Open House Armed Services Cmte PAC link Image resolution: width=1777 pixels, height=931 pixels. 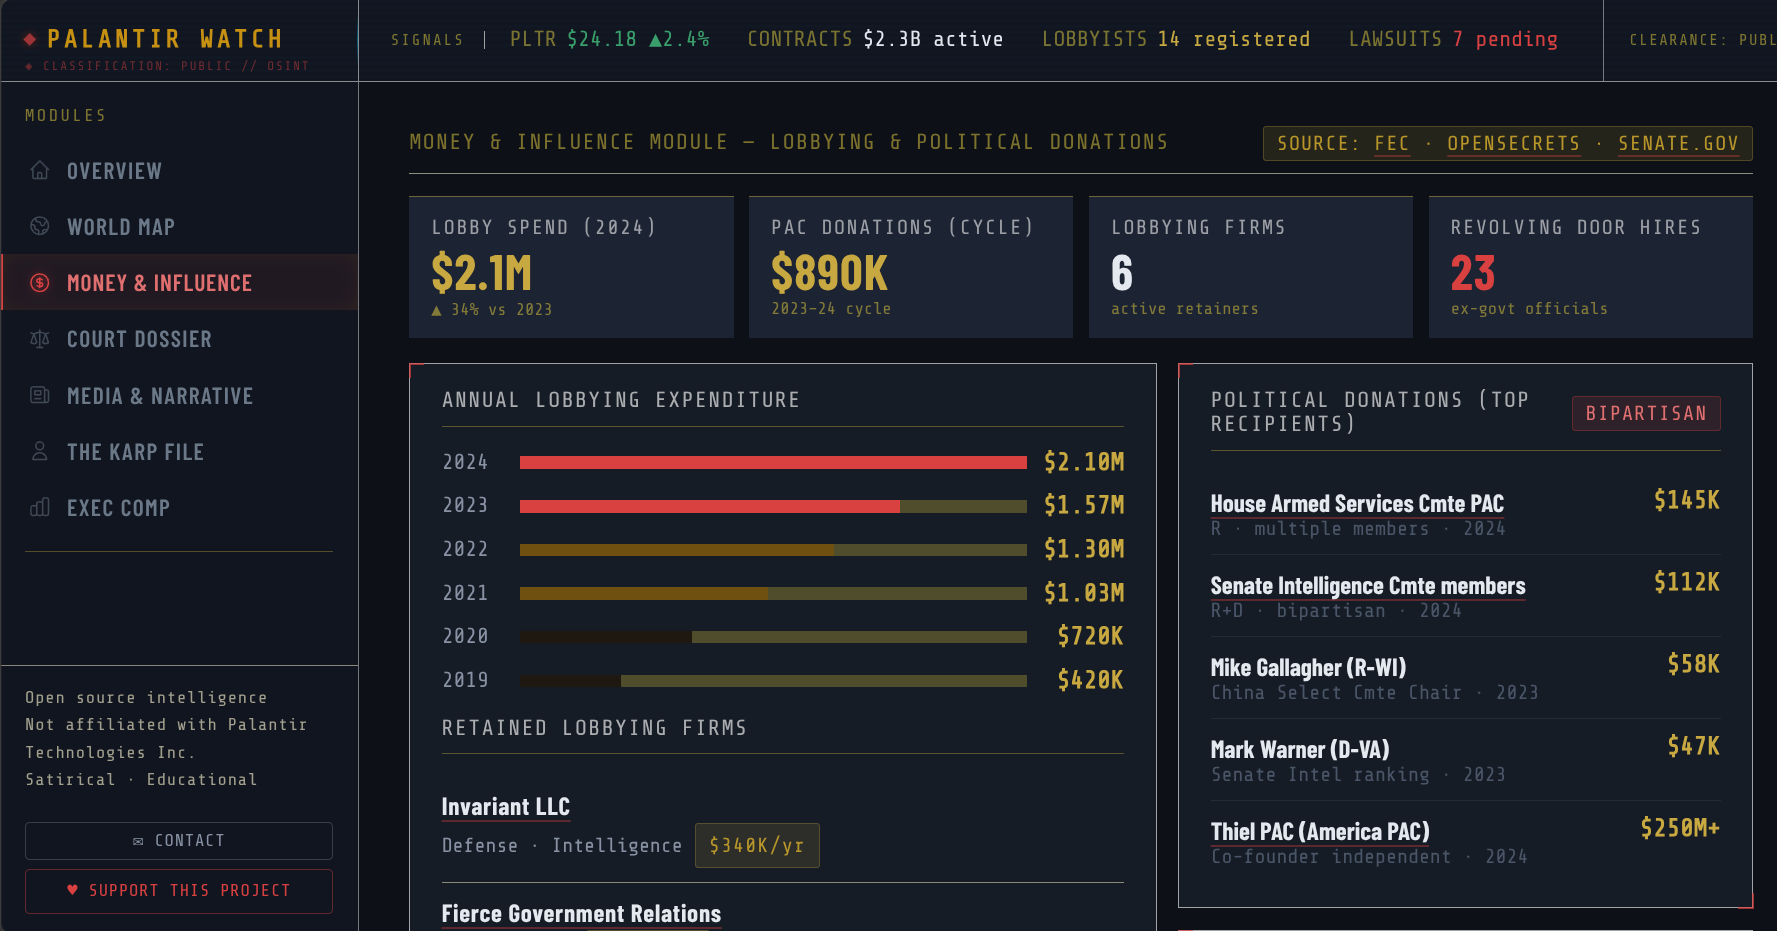[1356, 504]
